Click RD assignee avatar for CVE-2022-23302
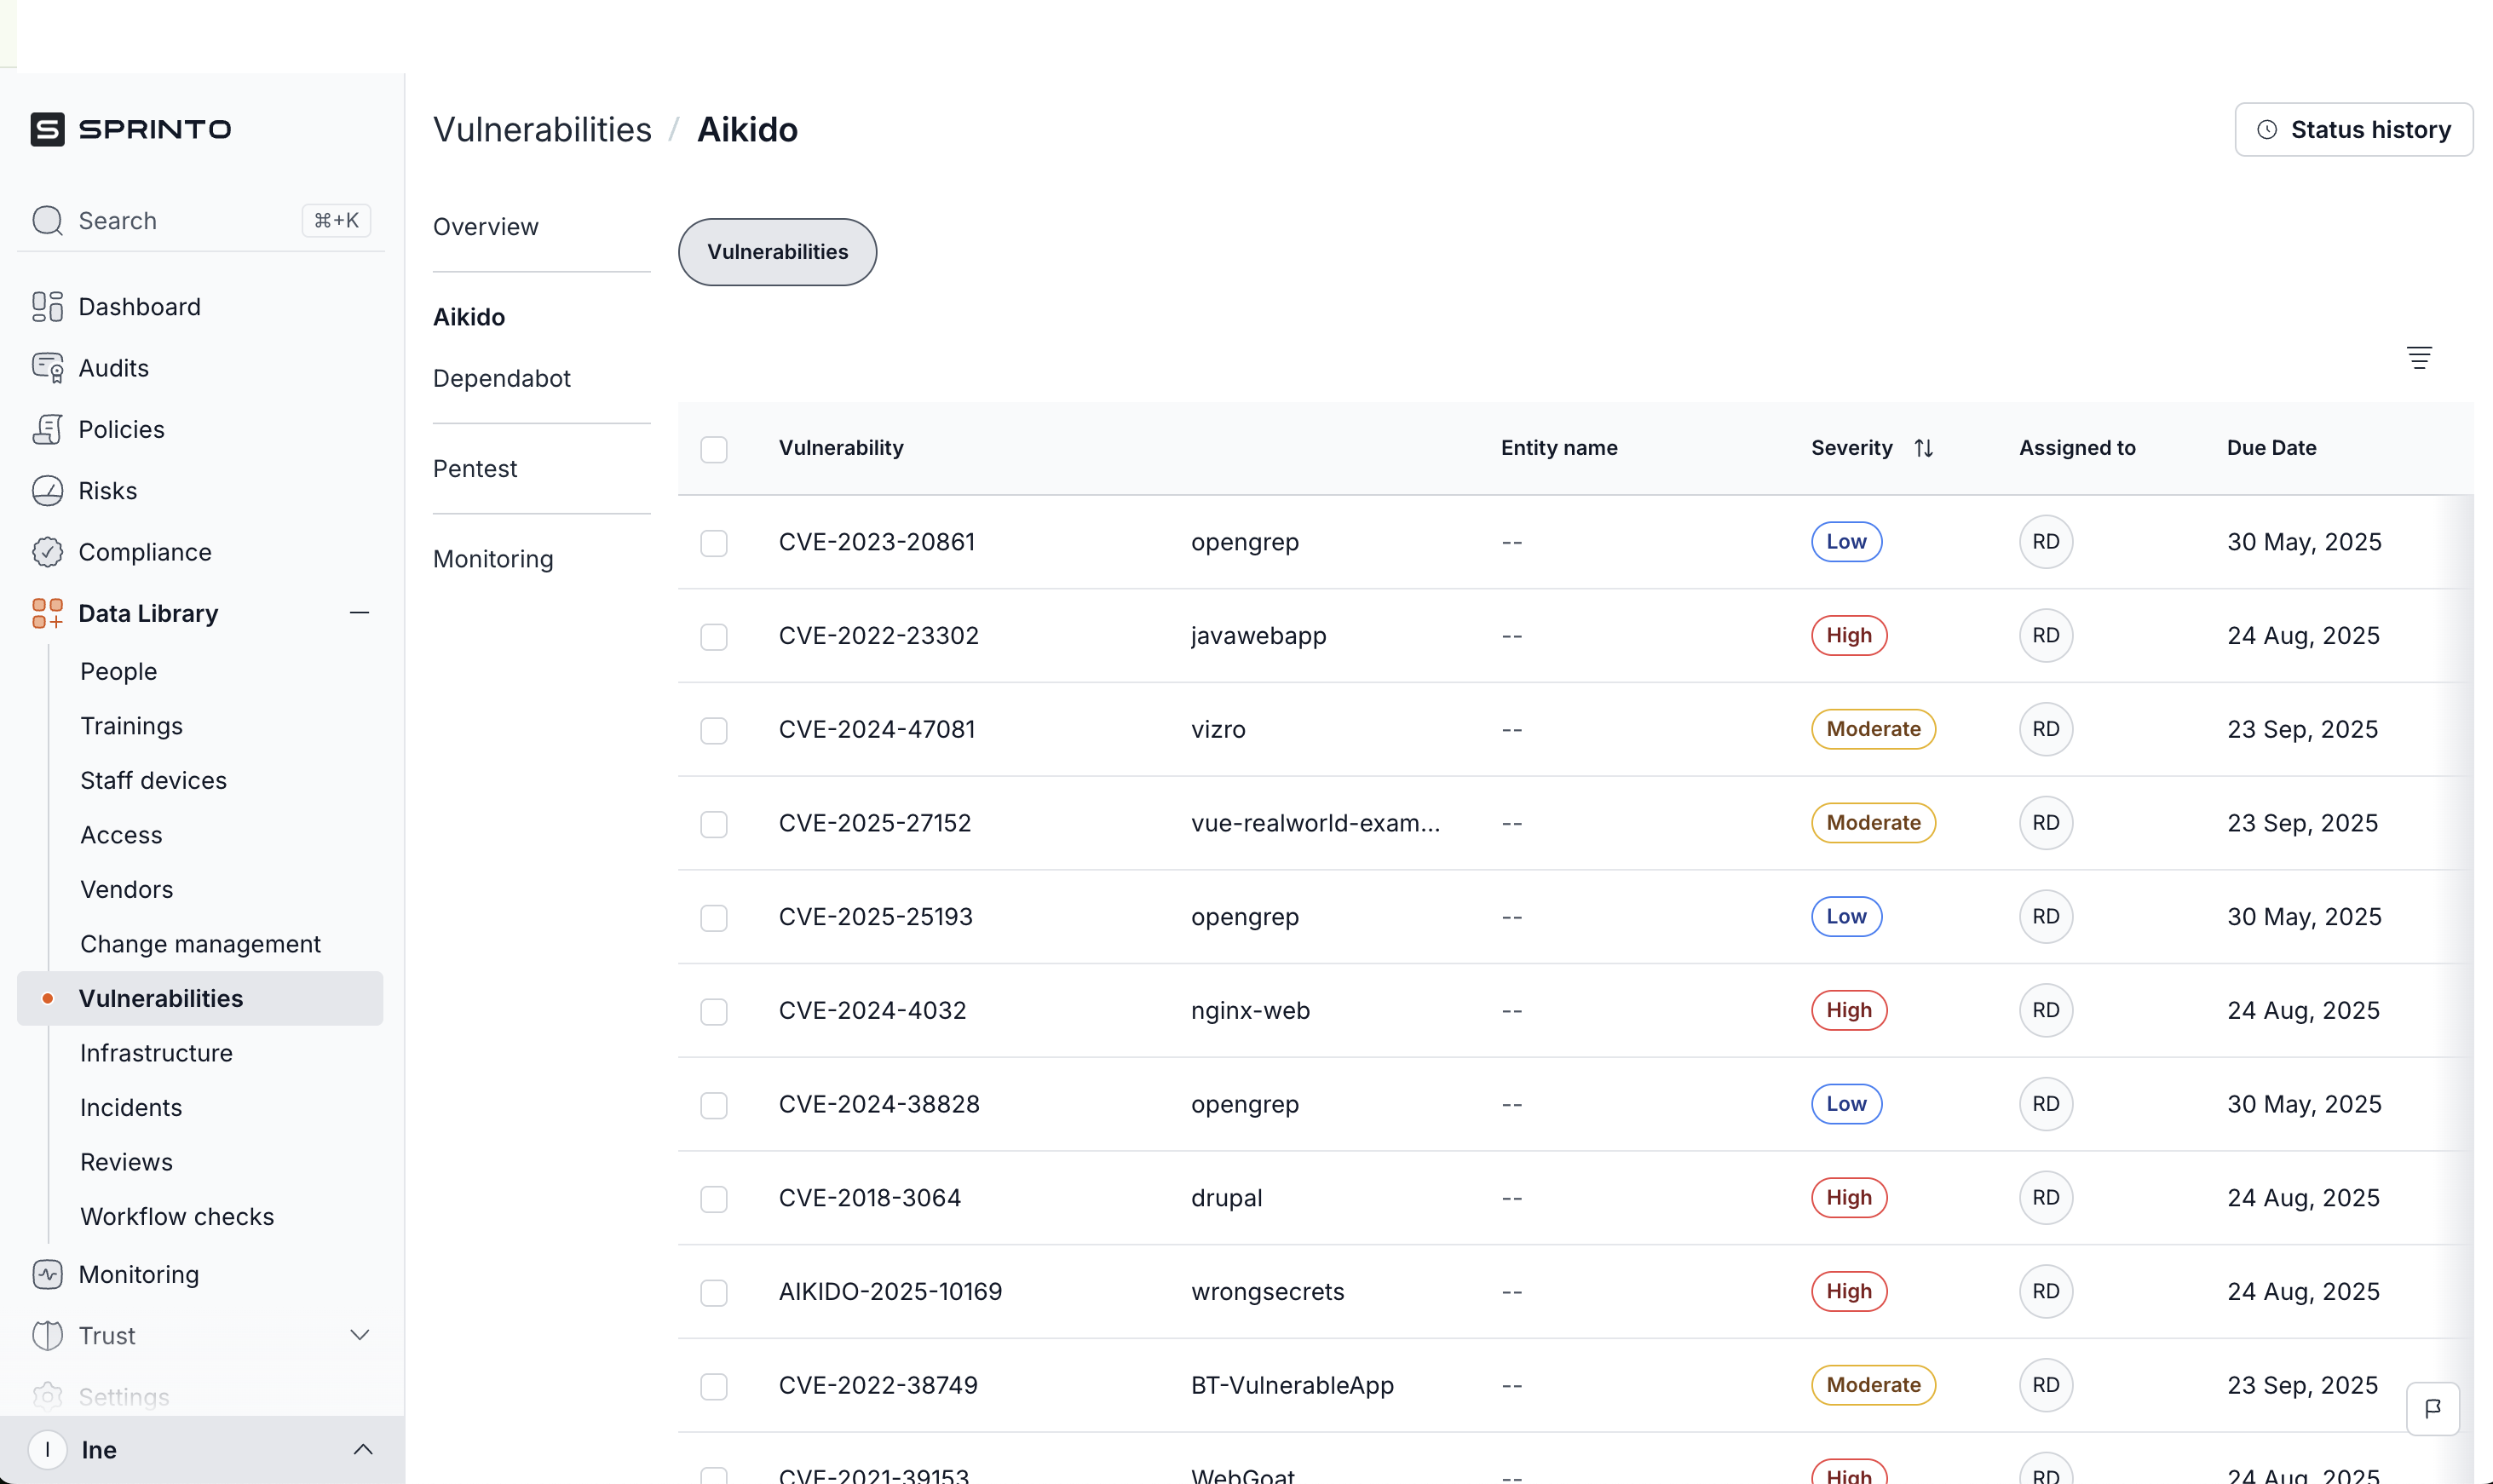Viewport: 2493px width, 1484px height. point(2045,635)
